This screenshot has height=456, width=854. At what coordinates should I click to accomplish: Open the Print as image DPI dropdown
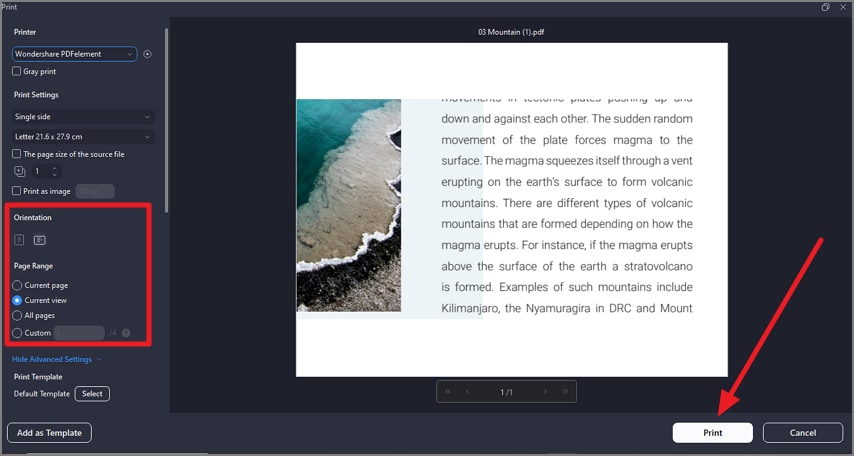(95, 191)
